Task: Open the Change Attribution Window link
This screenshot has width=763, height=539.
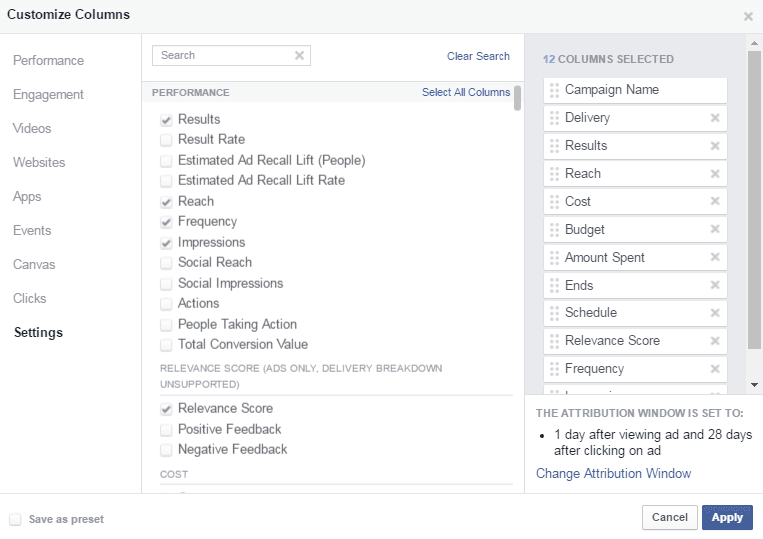Action: click(x=613, y=474)
